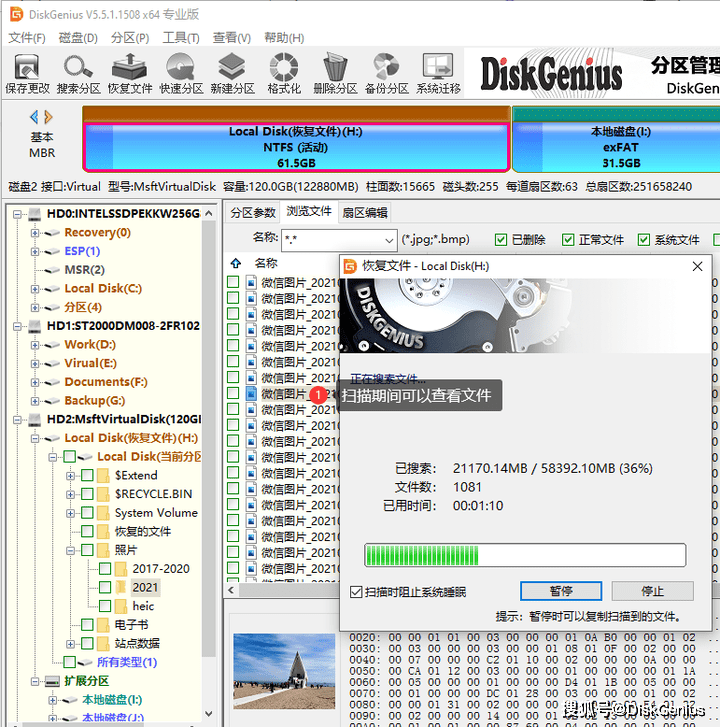Click the 2017-2020 folder icon
The width and height of the screenshot is (720, 727).
pyautogui.click(x=121, y=569)
